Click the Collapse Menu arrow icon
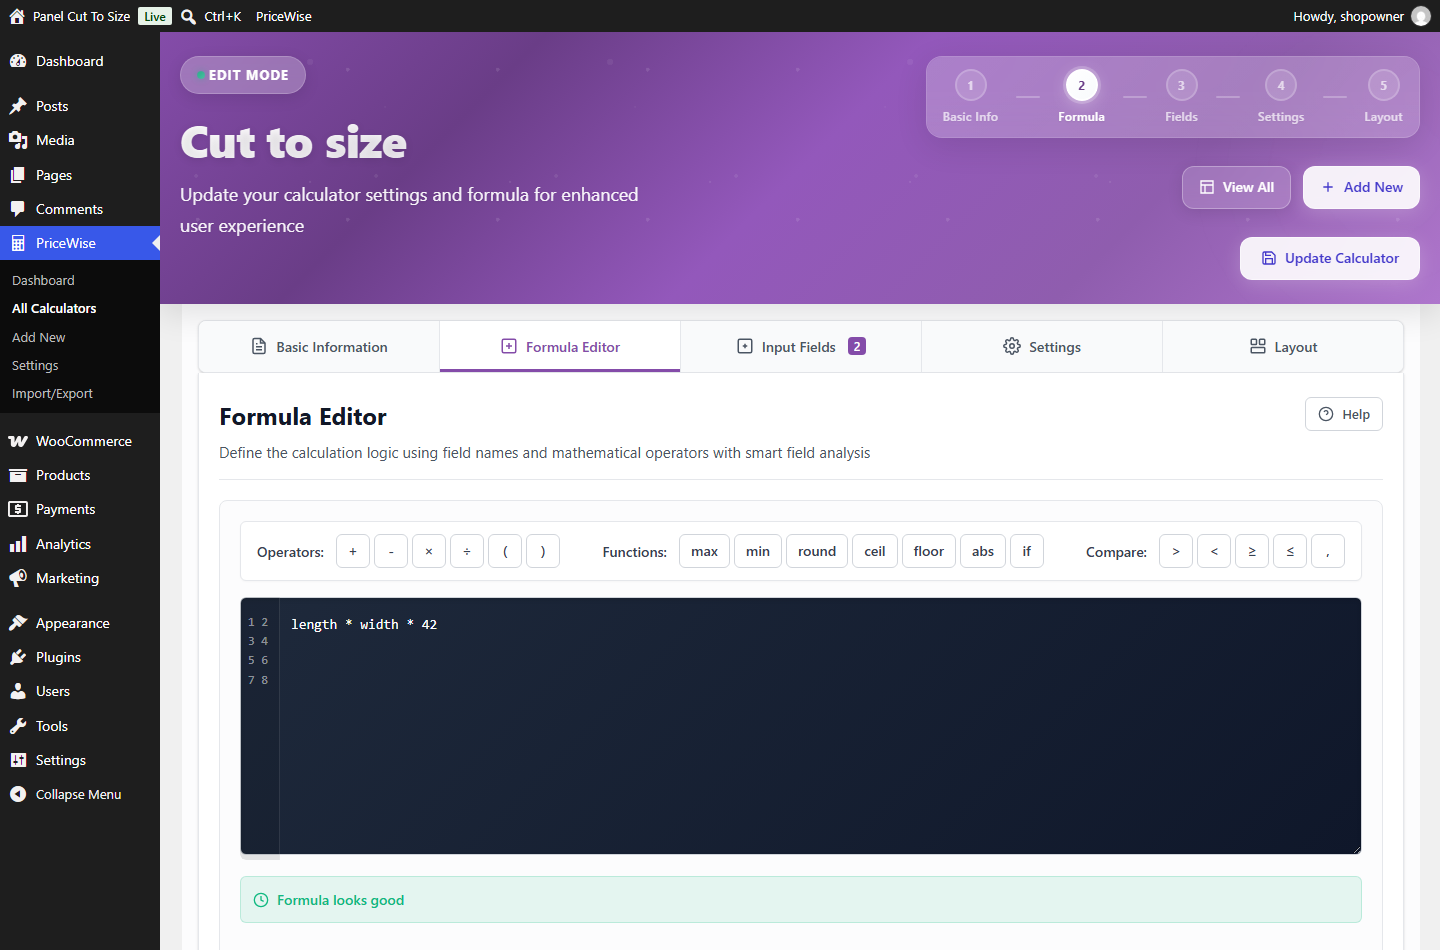Viewport: 1440px width, 950px height. (18, 794)
